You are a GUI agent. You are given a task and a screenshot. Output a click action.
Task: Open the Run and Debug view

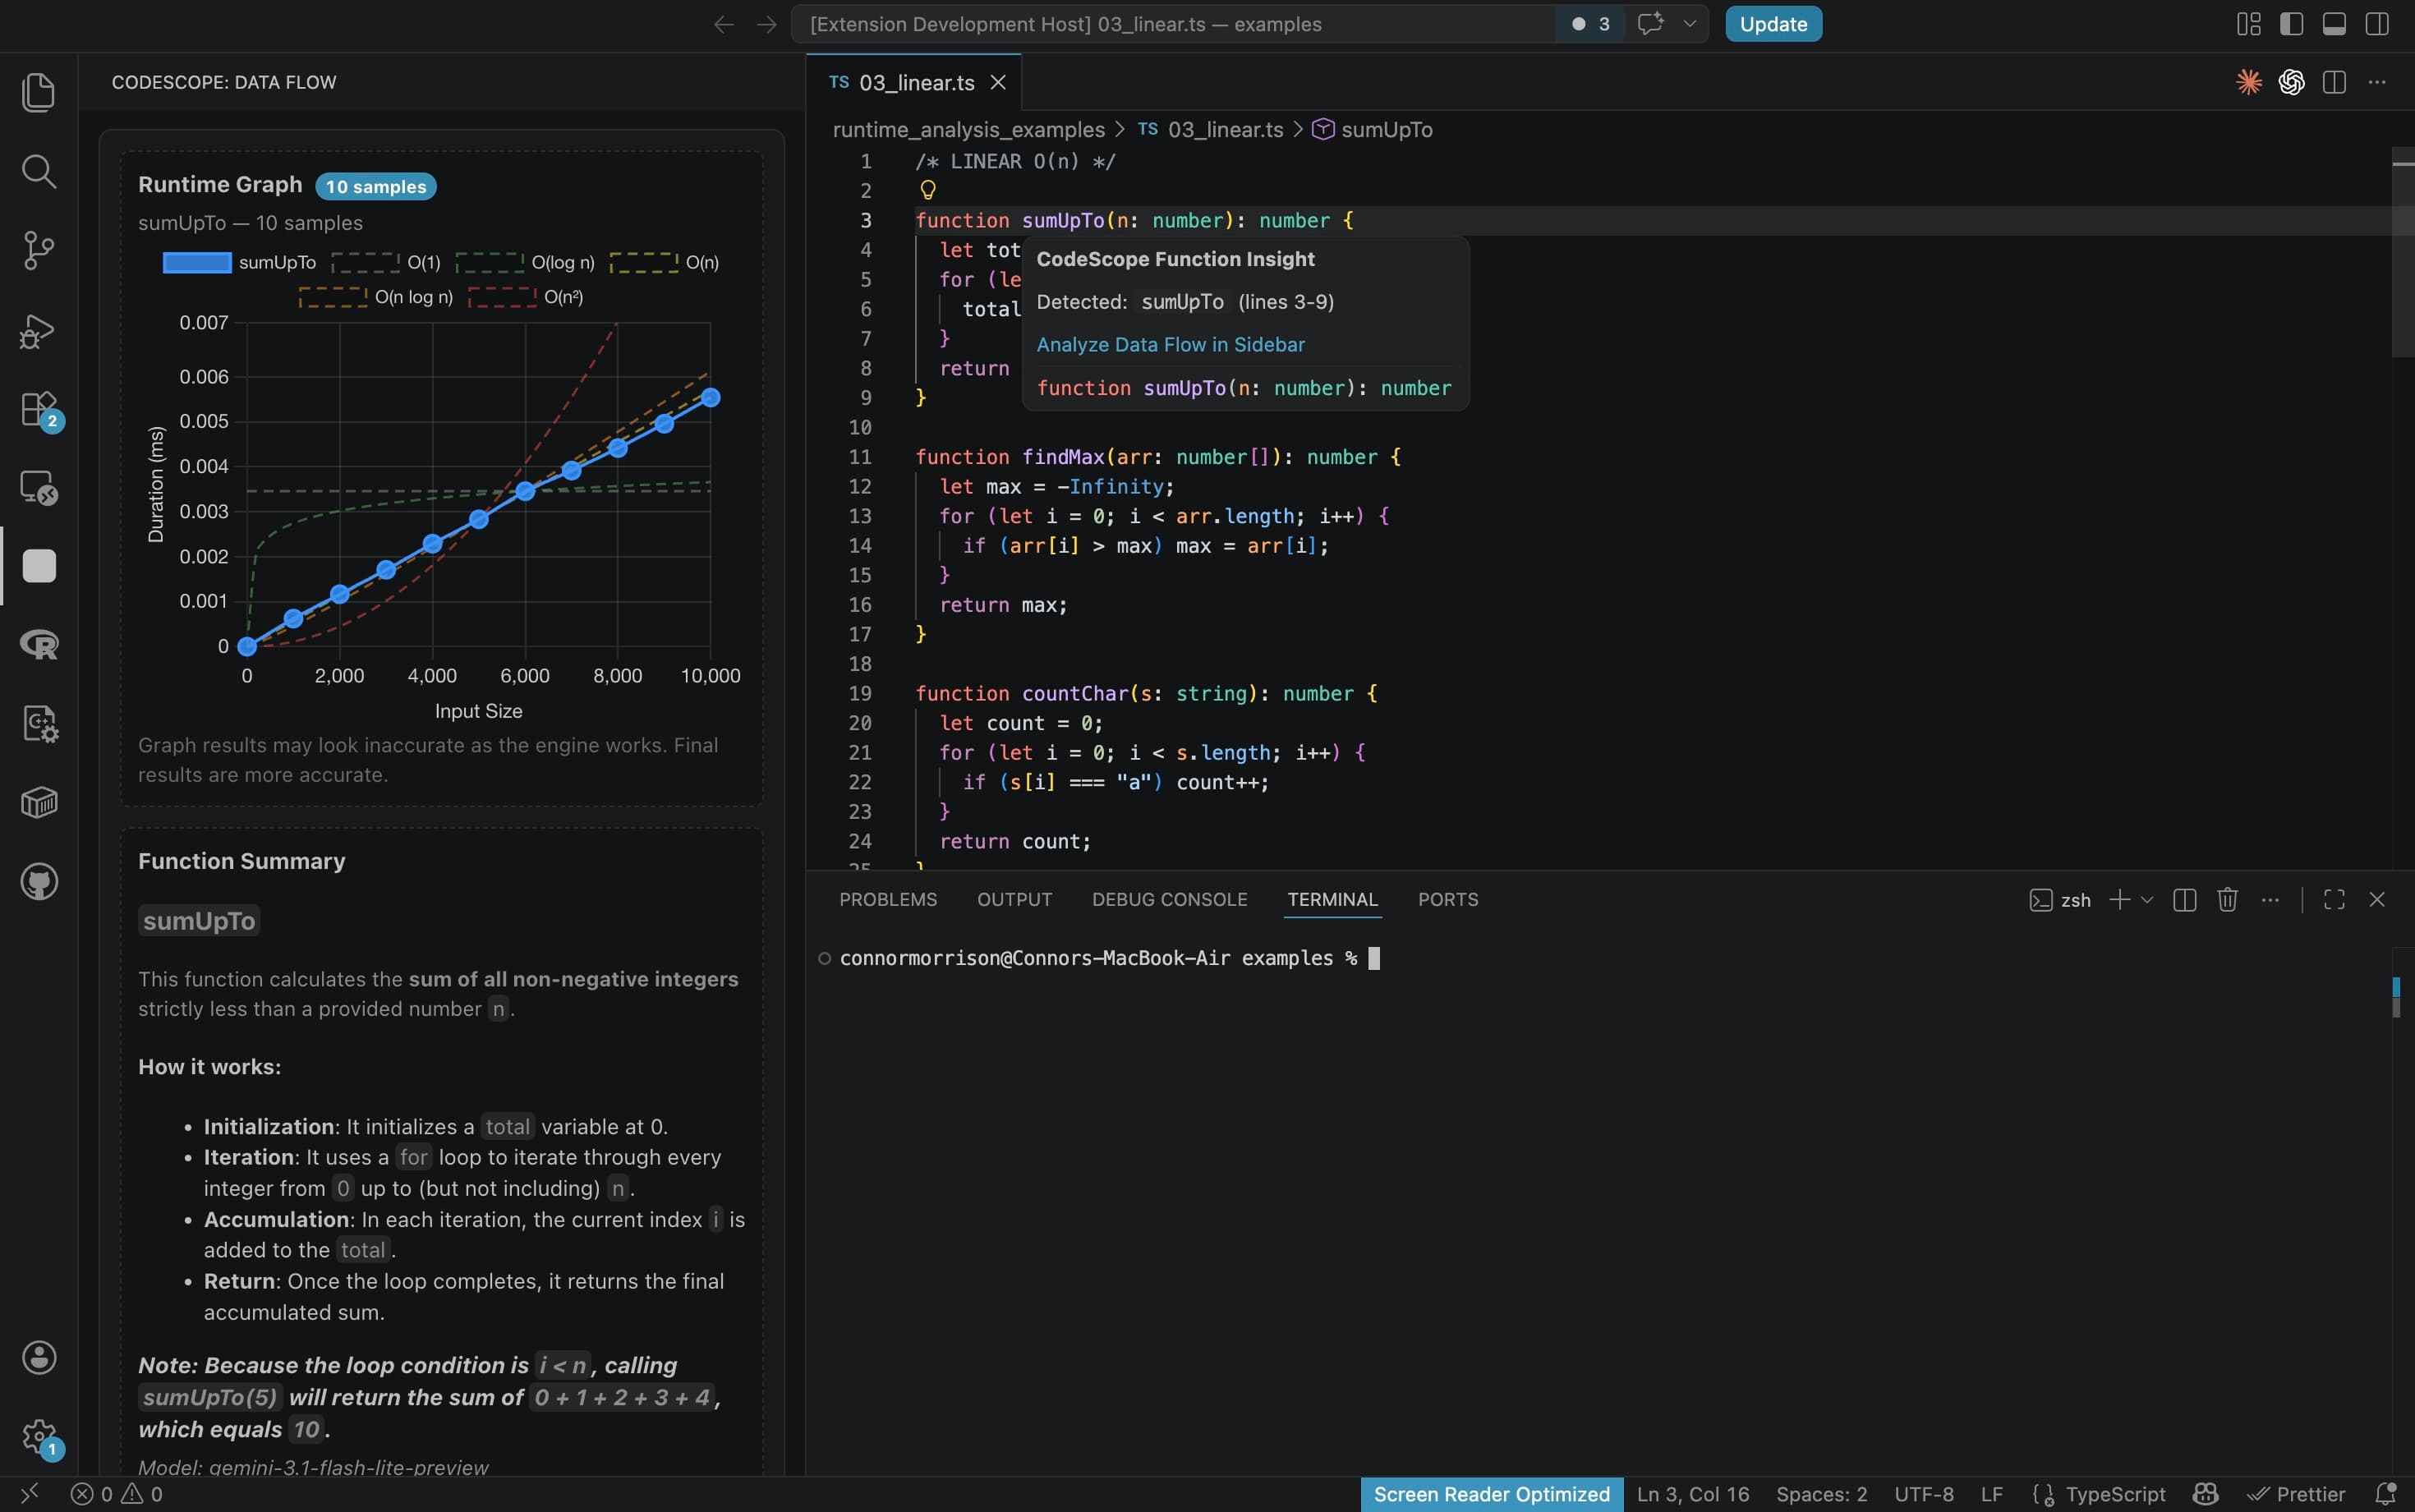[x=38, y=331]
